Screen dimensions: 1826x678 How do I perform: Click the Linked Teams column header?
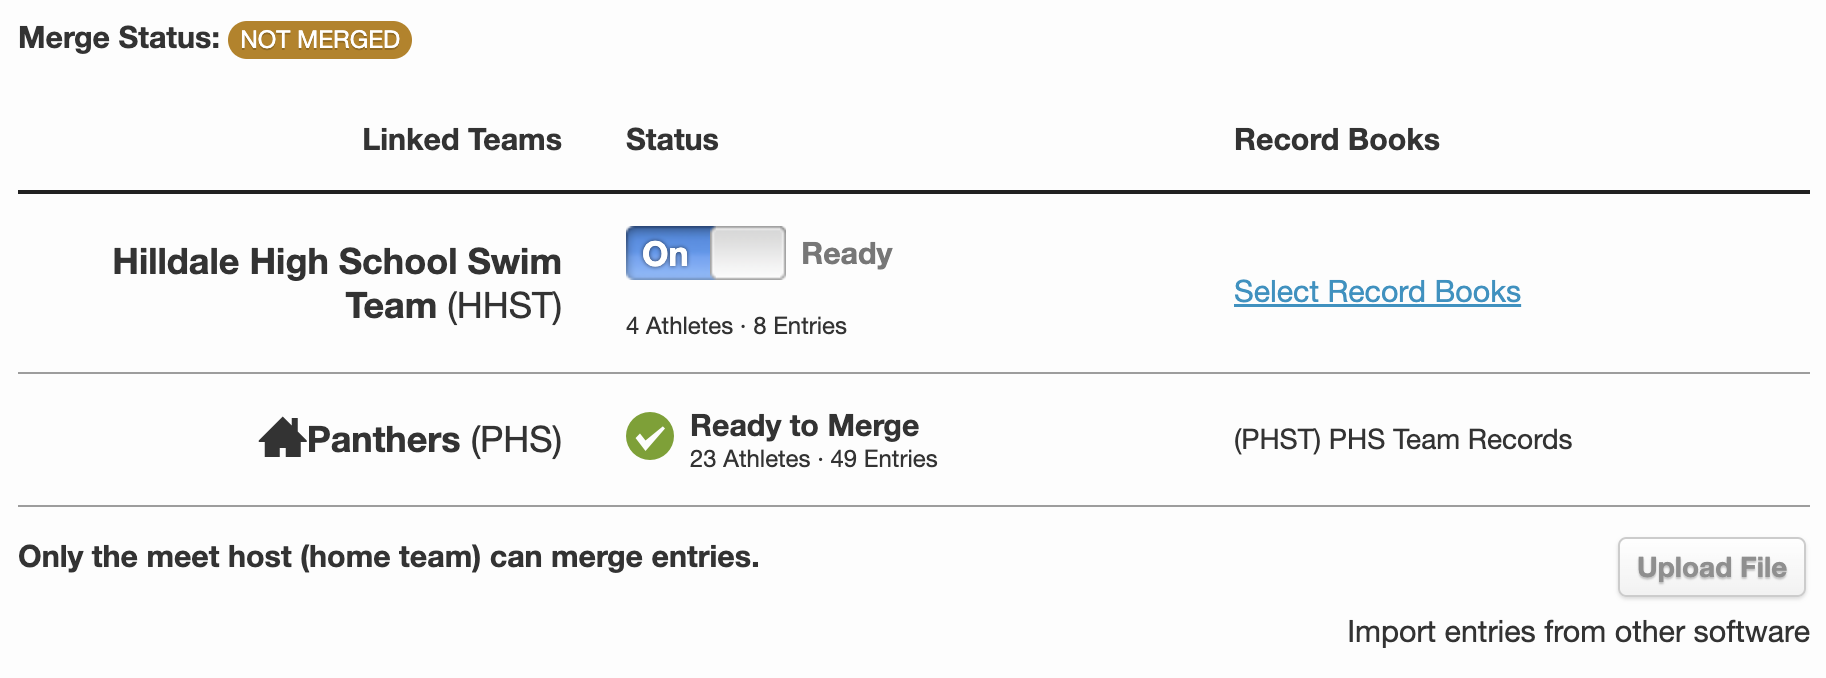[x=461, y=139]
